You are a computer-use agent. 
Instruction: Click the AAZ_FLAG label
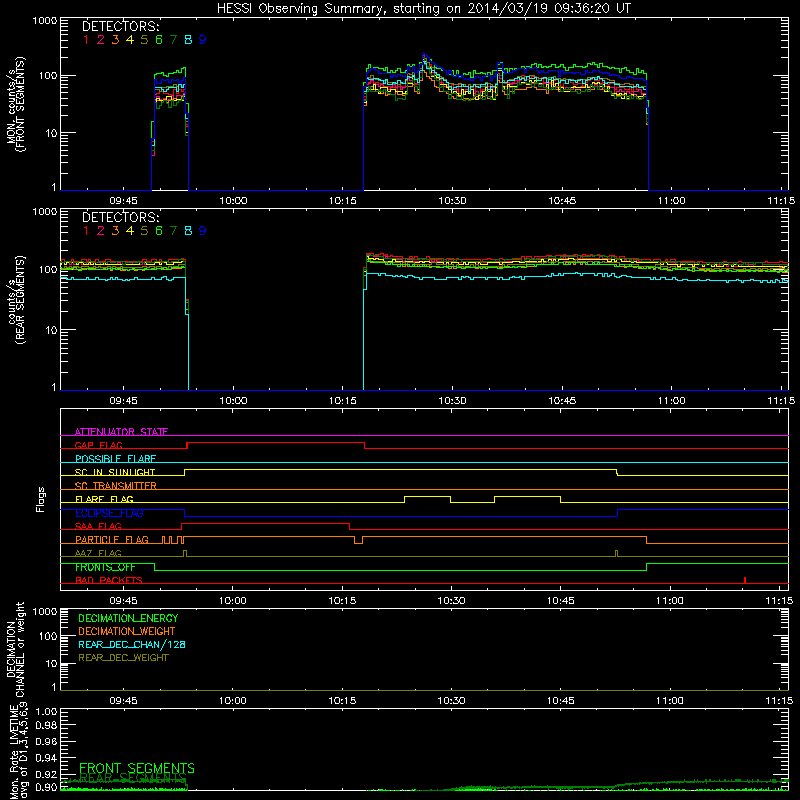click(x=98, y=553)
